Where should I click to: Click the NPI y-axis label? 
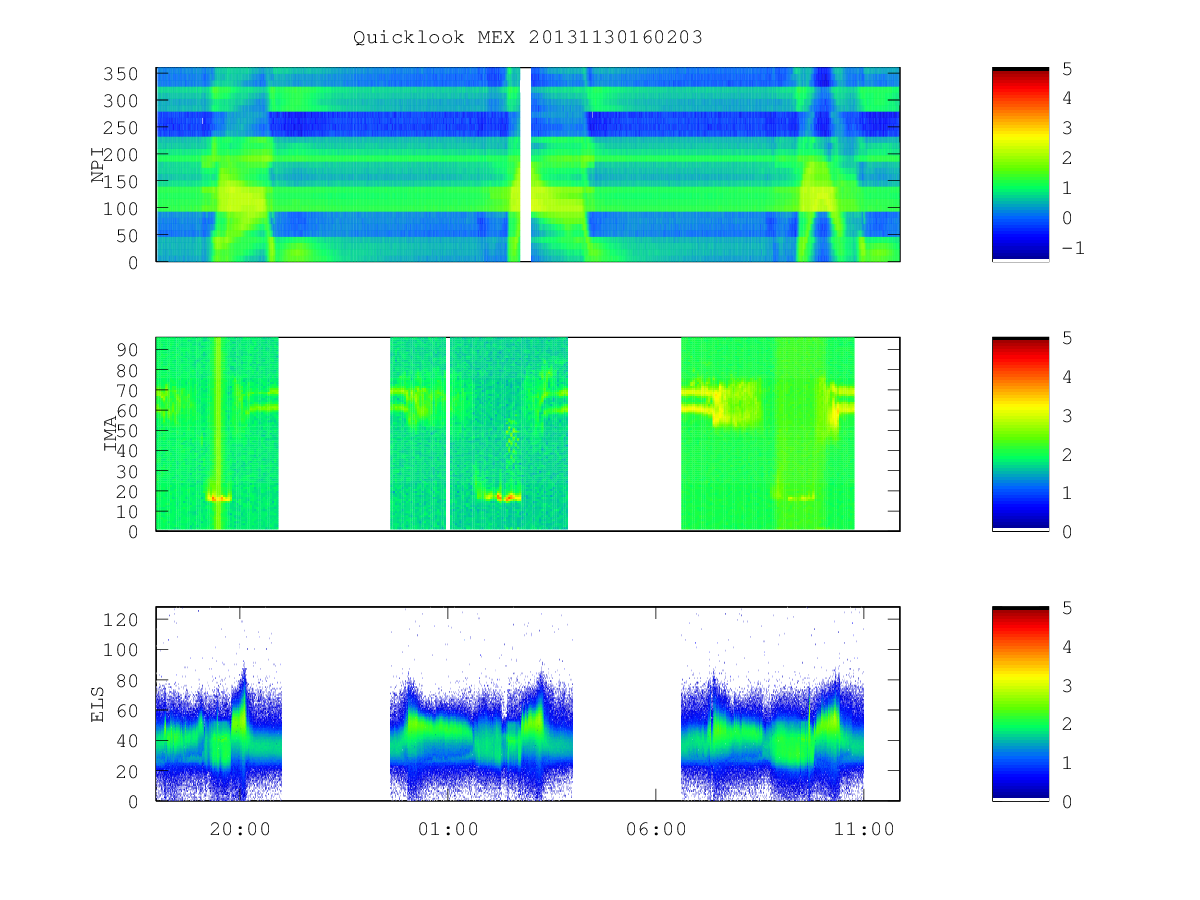[x=98, y=165]
